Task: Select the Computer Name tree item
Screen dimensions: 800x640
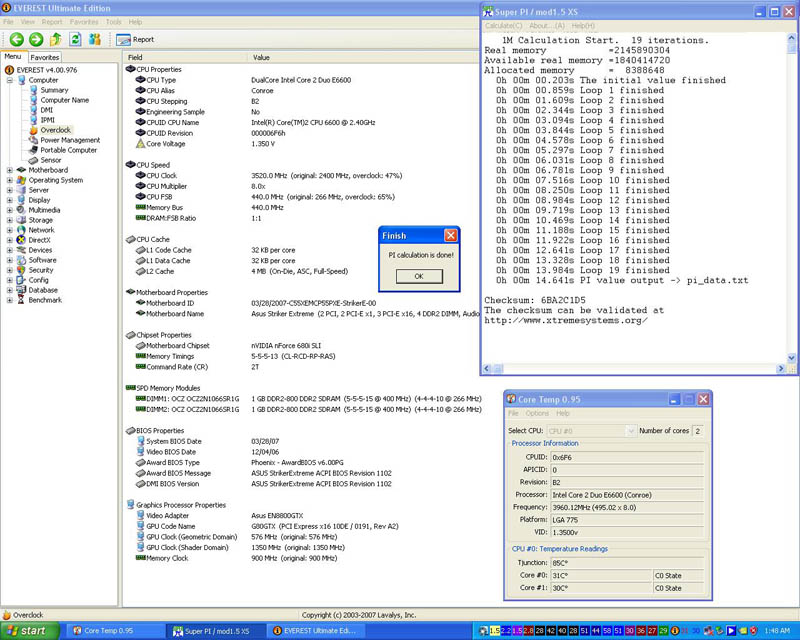Action: (x=65, y=100)
